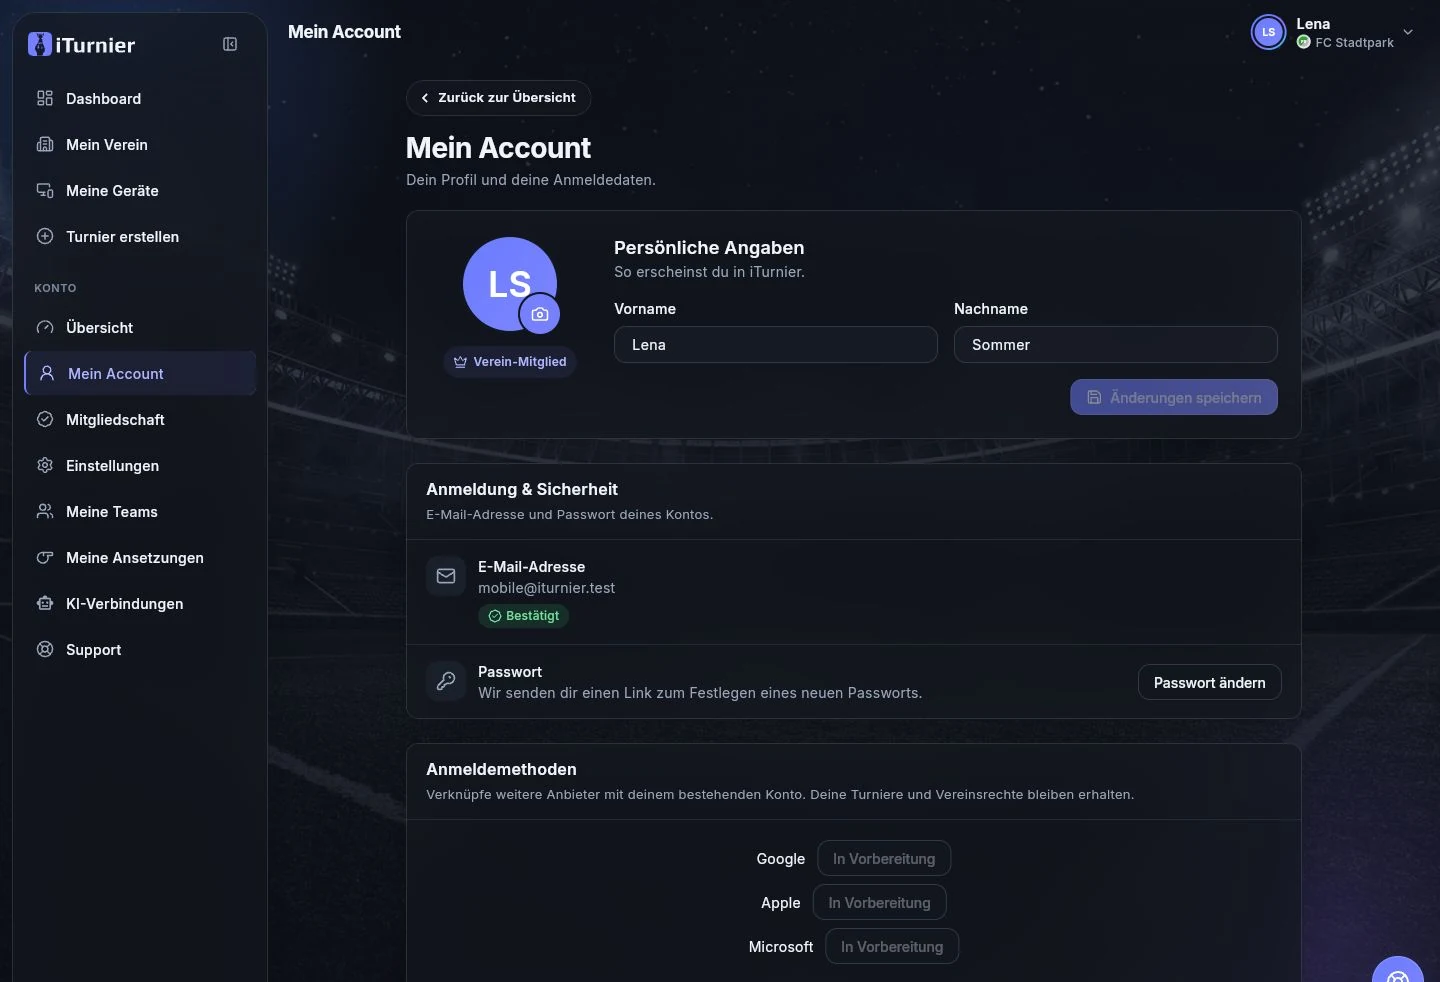
Task: Click the Mitgliedschaft badge icon
Action: pyautogui.click(x=45, y=419)
